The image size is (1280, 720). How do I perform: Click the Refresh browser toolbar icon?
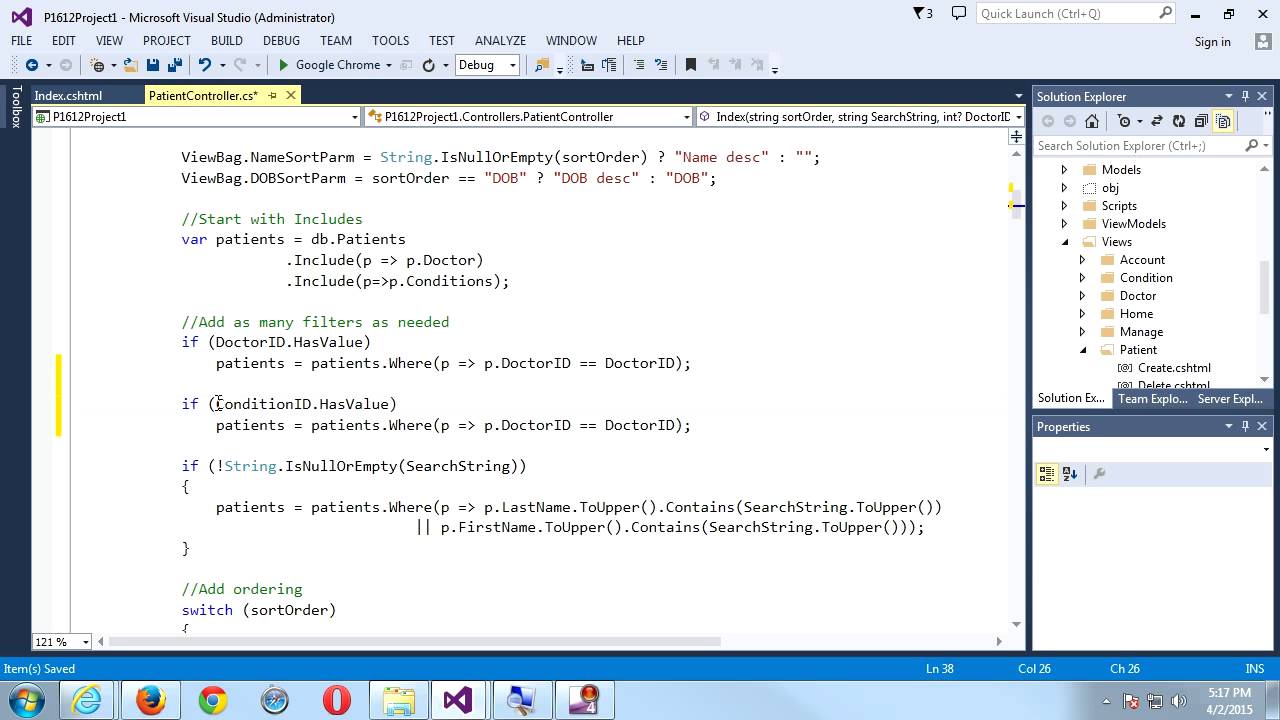429,65
